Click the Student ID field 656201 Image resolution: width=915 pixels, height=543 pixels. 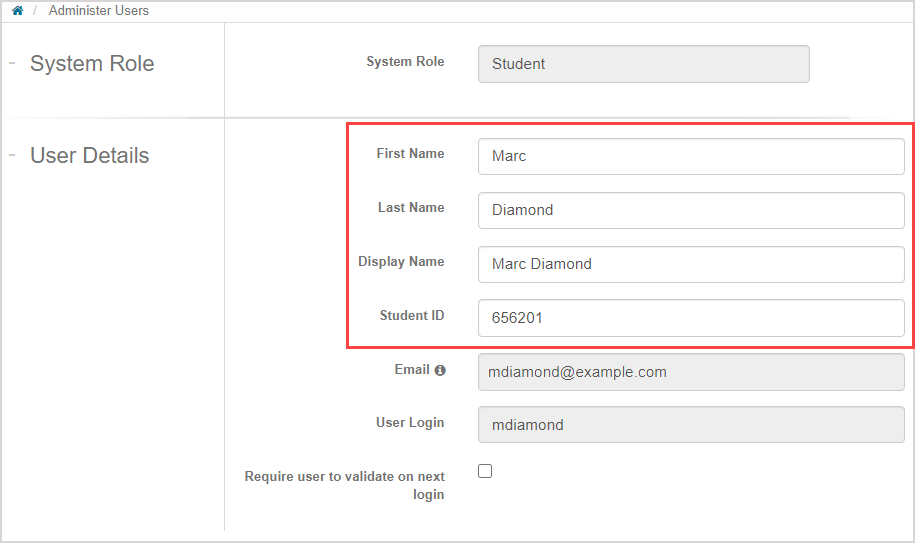point(690,318)
